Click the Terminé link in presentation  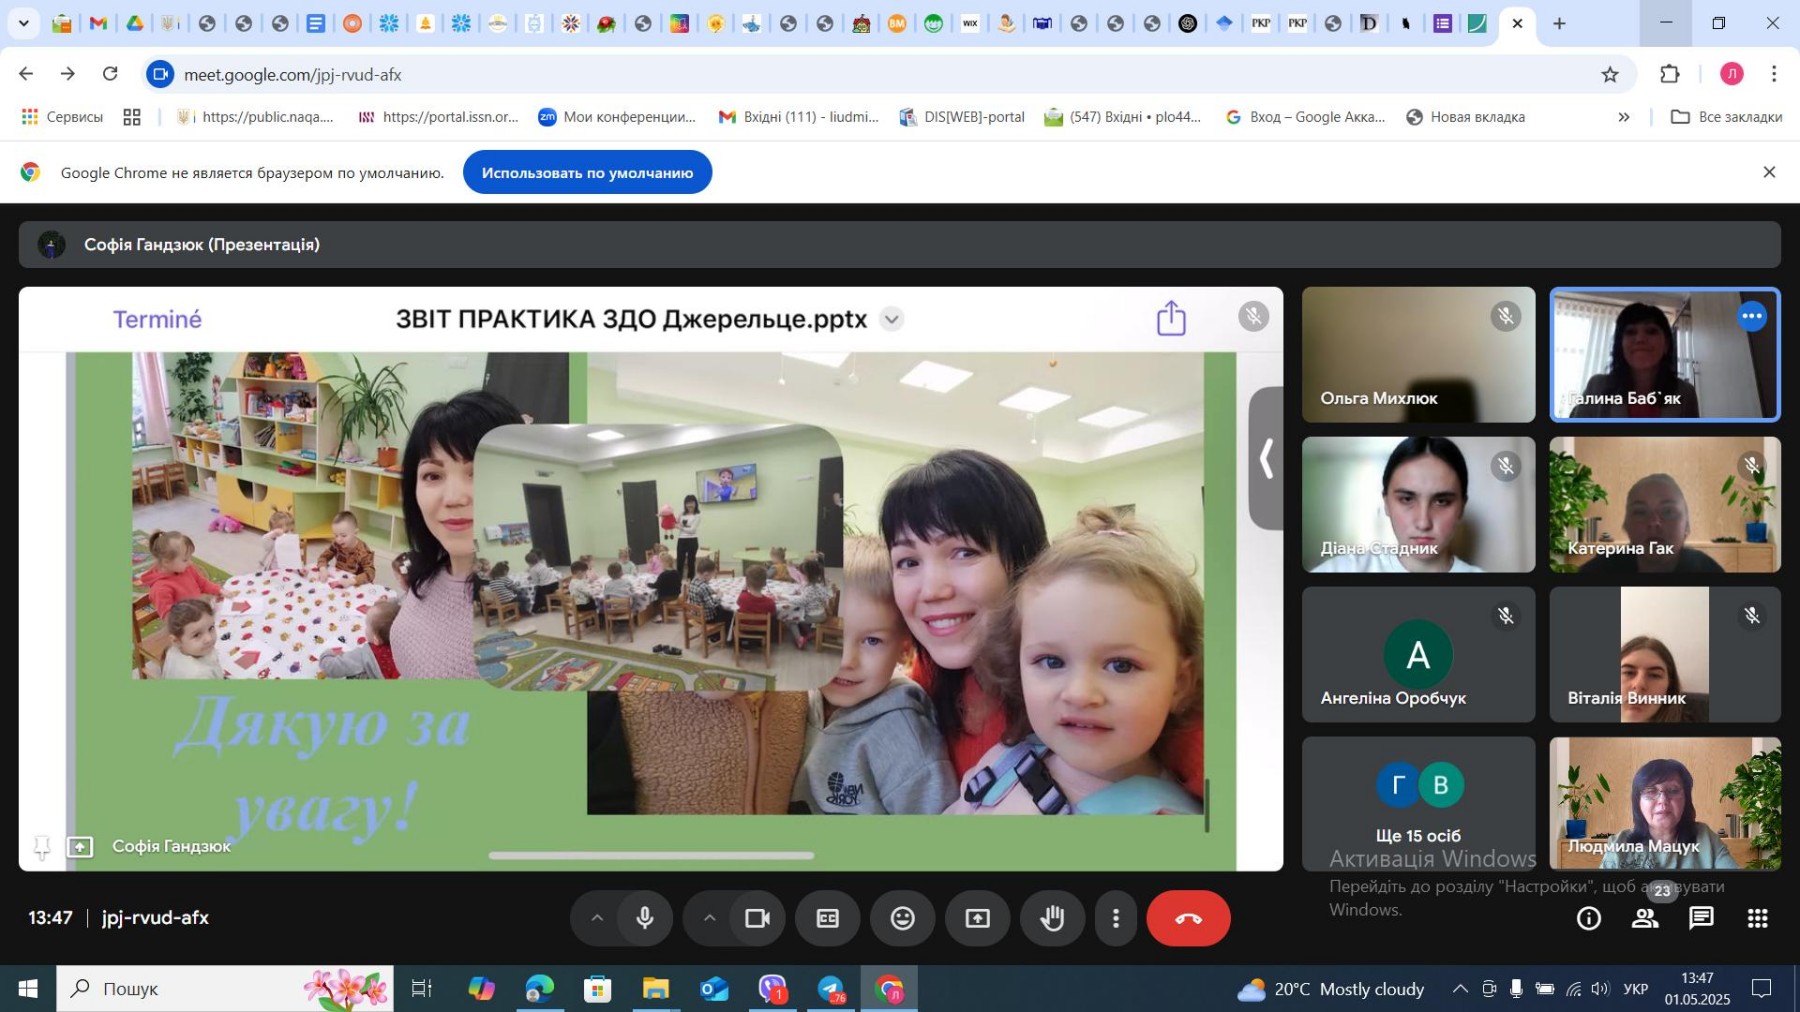pos(157,319)
